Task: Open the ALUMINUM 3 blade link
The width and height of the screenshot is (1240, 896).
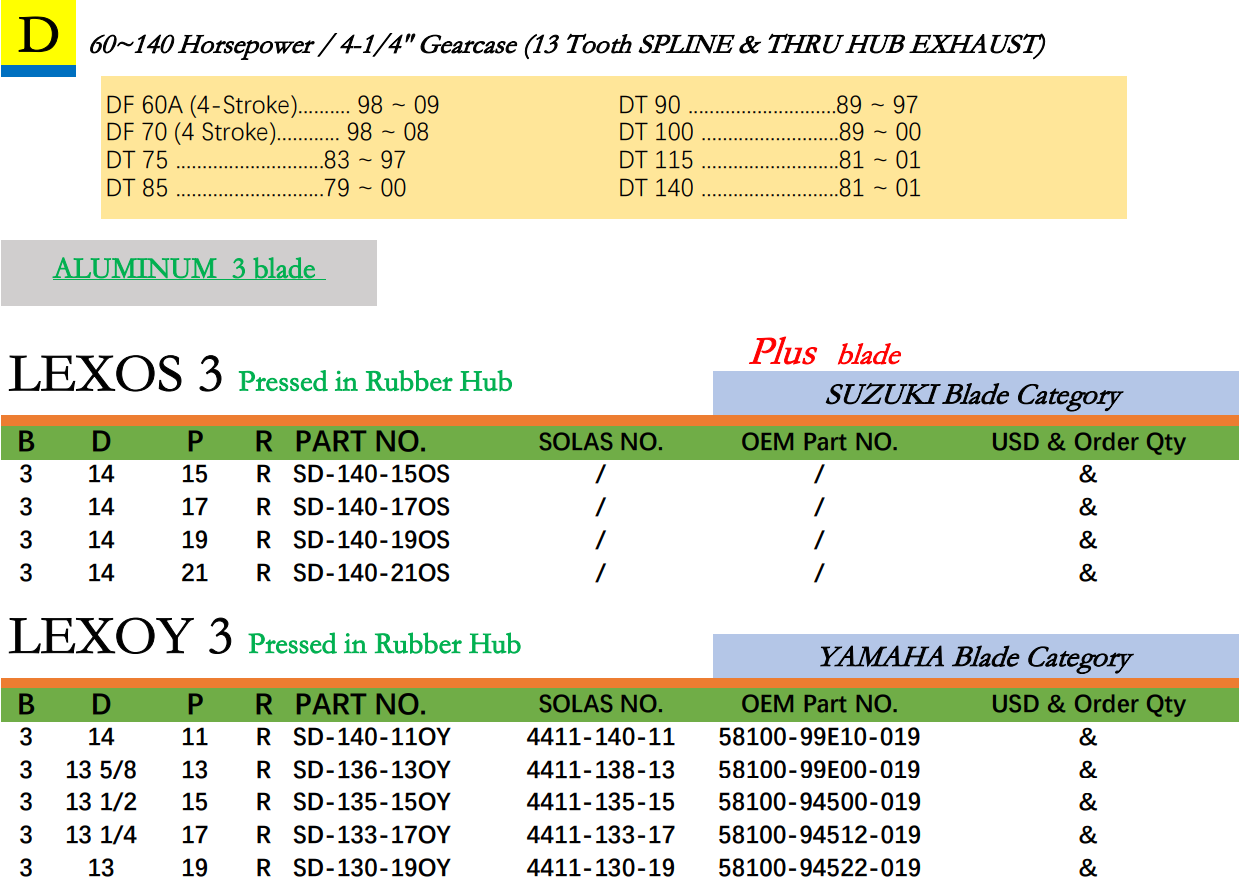Action: [x=189, y=269]
